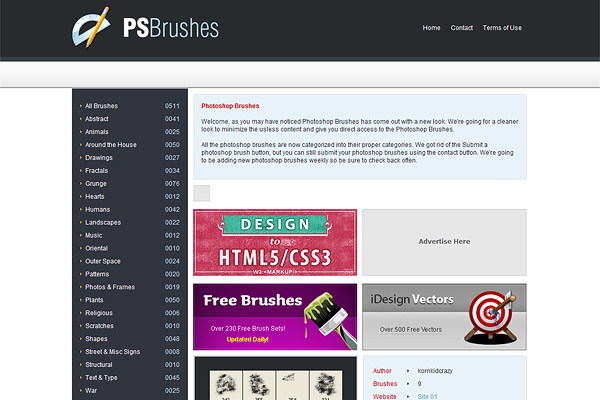Click the Advertise Here placeholder banner
This screenshot has width=600, height=400.
[x=444, y=242]
